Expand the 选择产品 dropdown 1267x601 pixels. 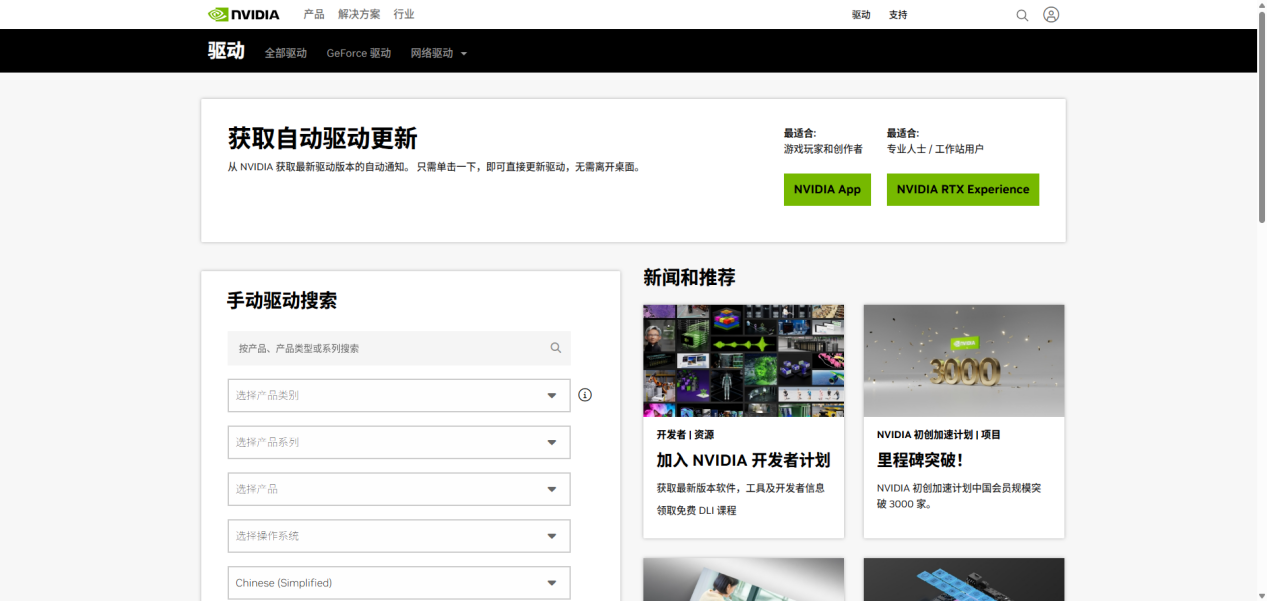coord(399,489)
